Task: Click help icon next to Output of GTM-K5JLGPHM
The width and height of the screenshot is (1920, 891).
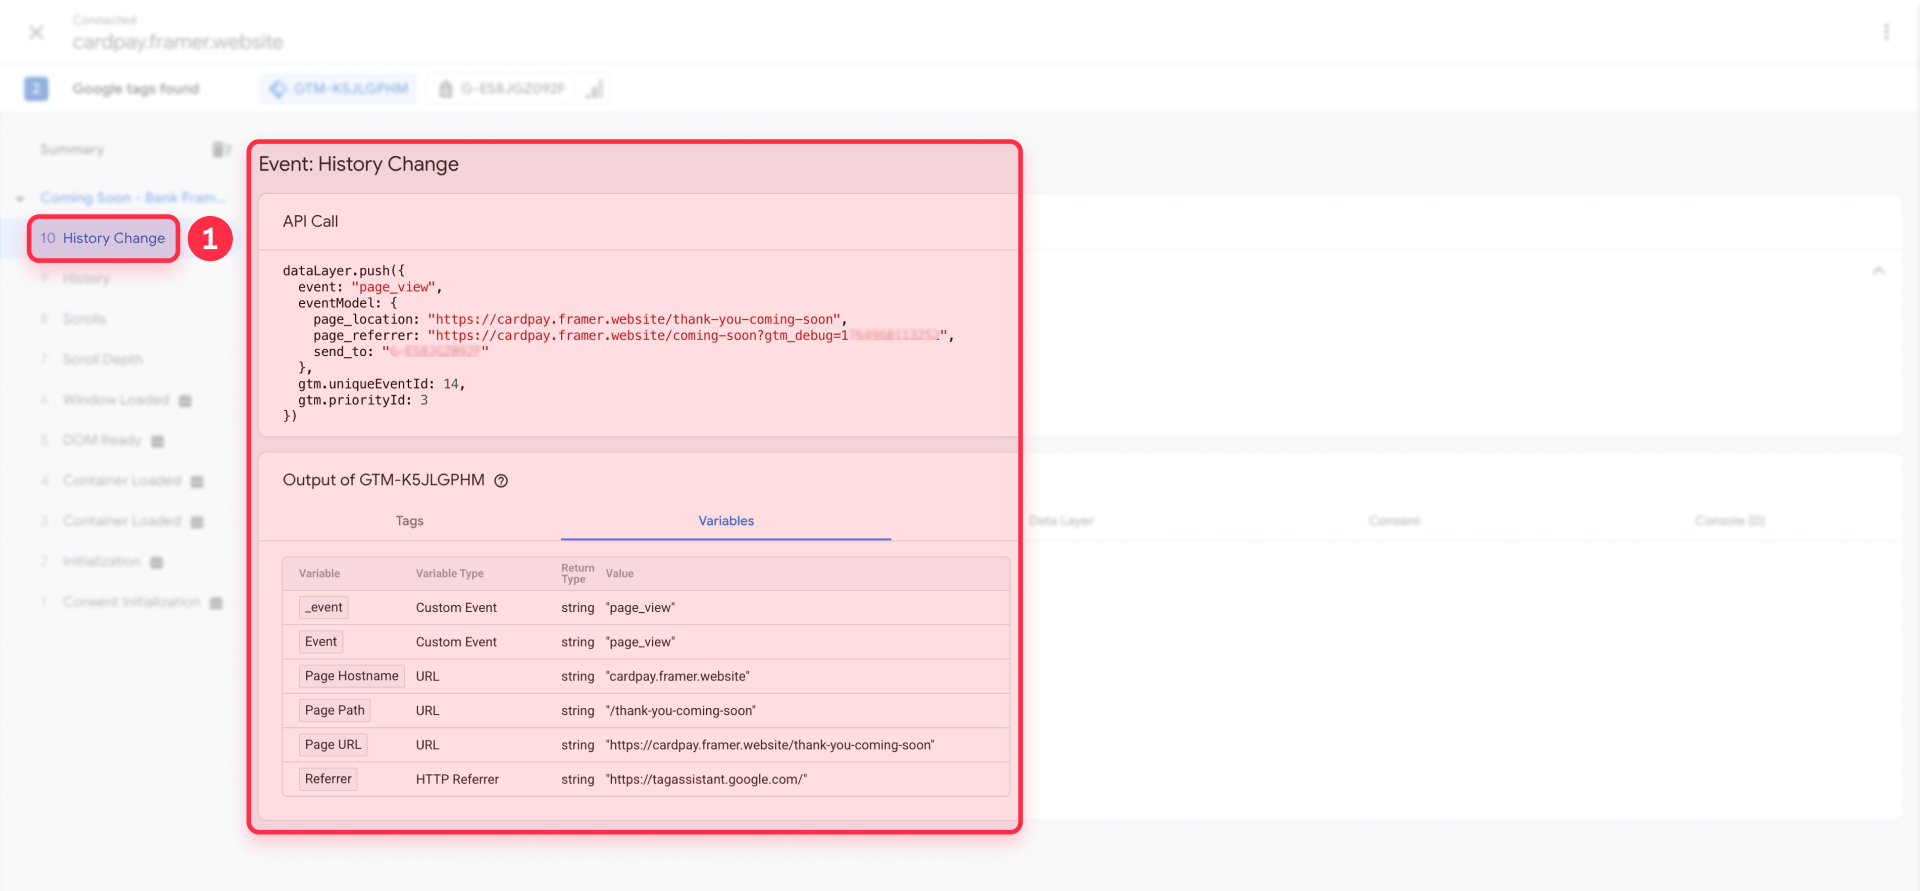Action: [501, 481]
